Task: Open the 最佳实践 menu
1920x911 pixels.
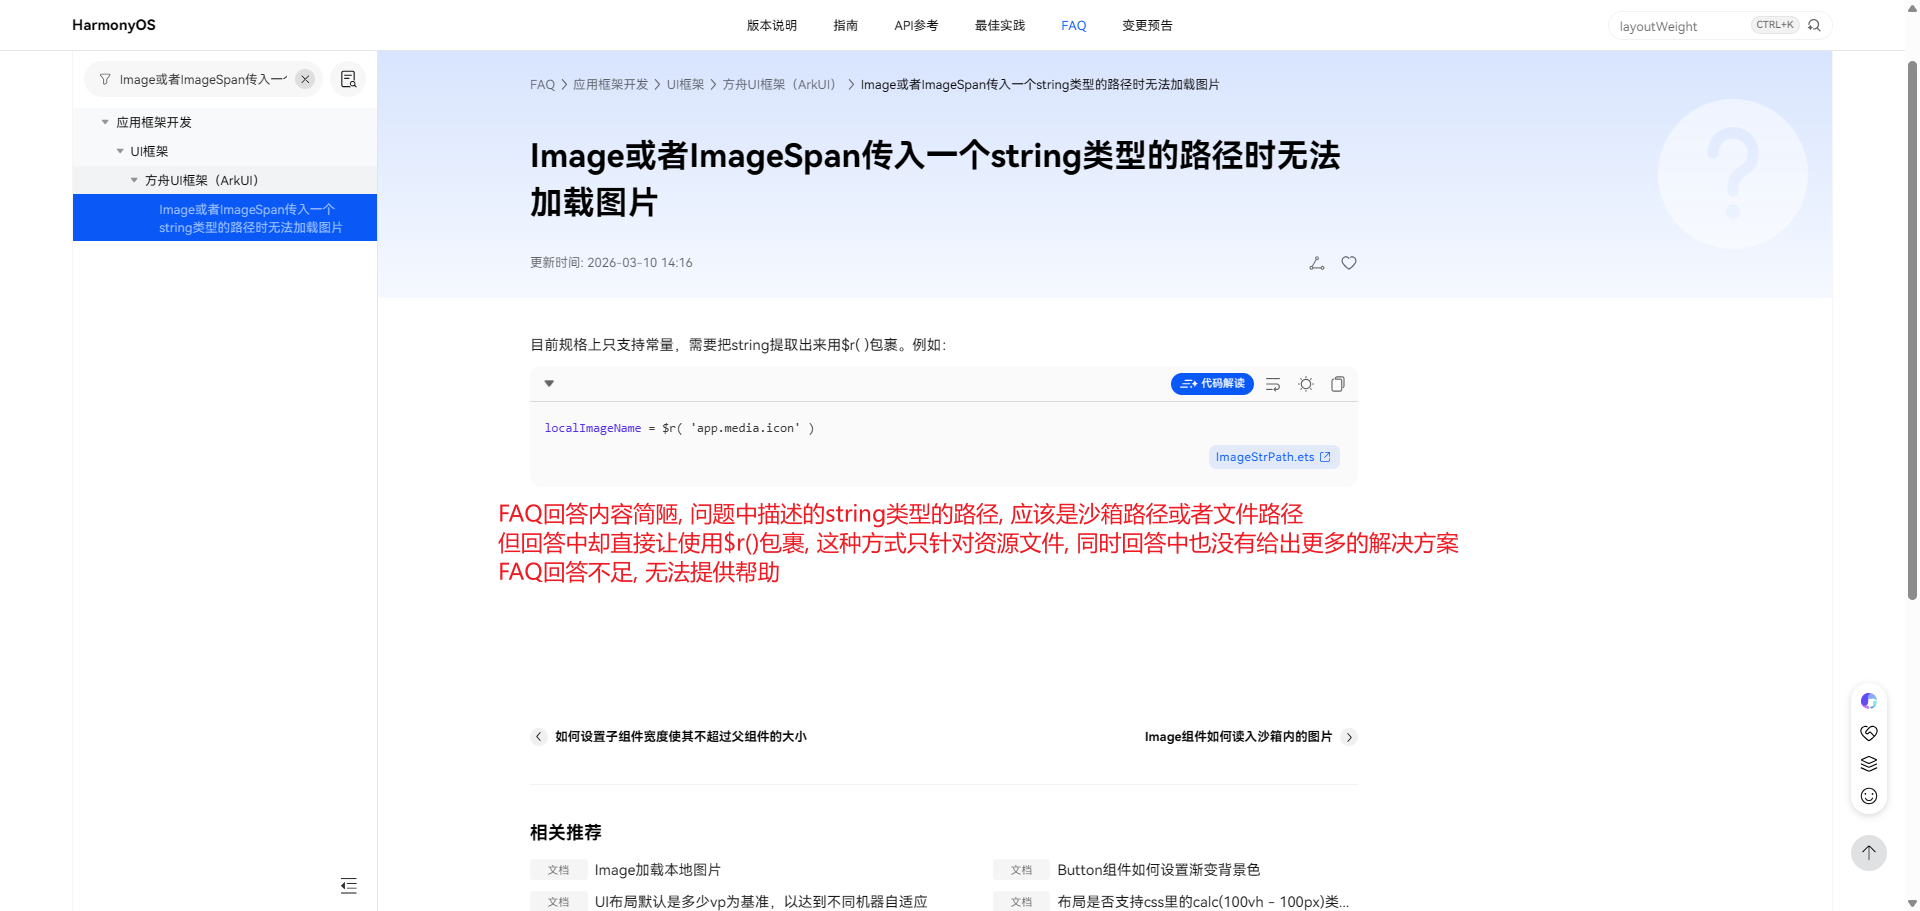Action: pyautogui.click(x=1000, y=25)
